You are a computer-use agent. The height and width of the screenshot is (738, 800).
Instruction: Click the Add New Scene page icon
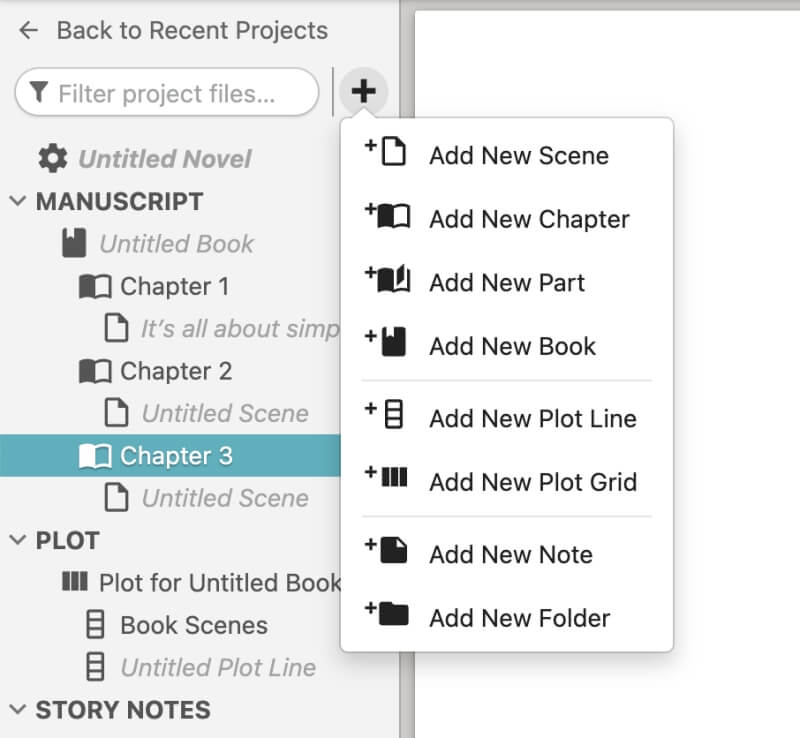point(386,151)
